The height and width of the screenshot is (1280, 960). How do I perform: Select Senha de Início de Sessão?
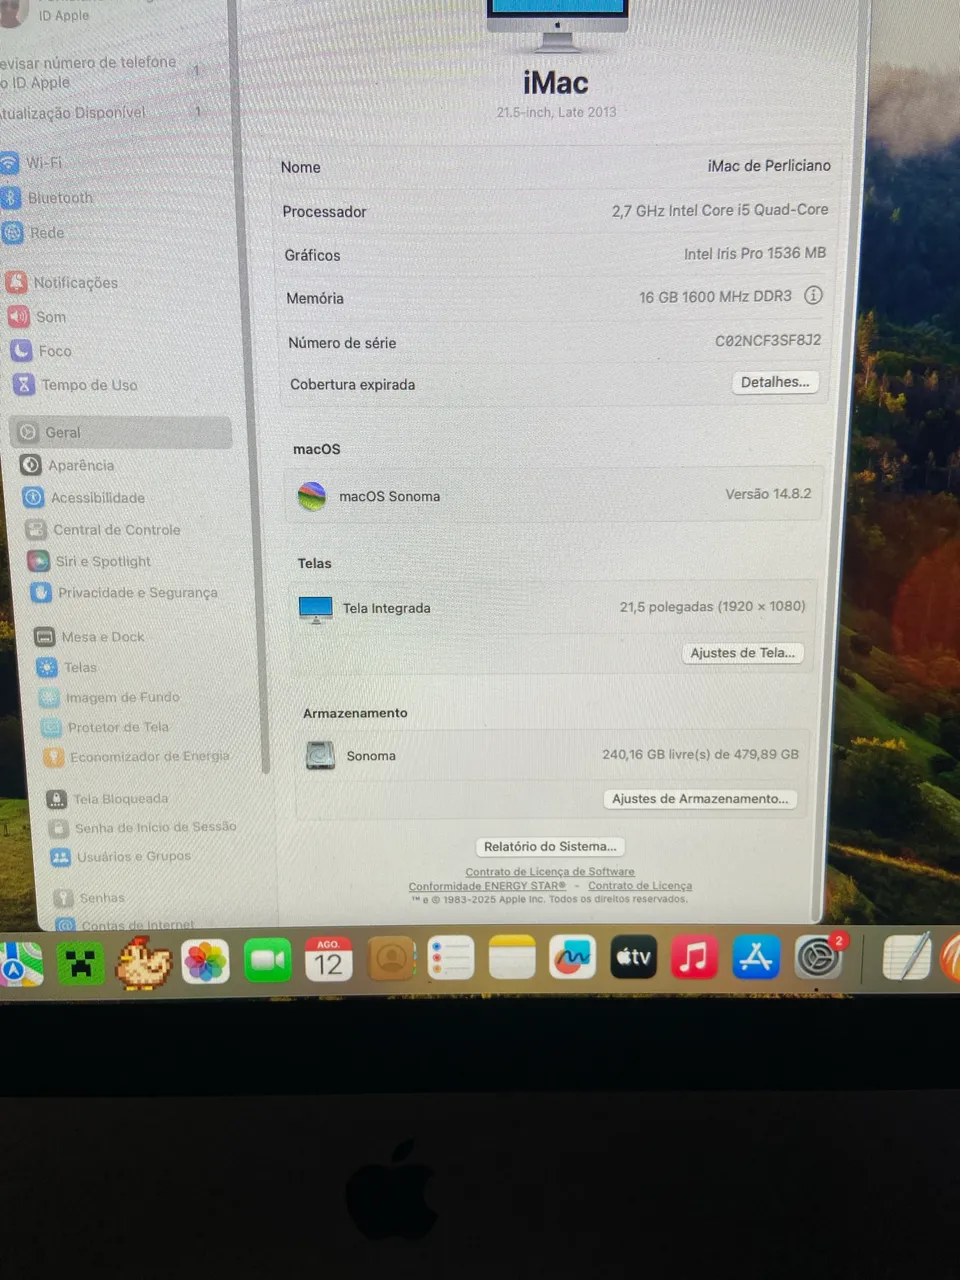[x=143, y=827]
